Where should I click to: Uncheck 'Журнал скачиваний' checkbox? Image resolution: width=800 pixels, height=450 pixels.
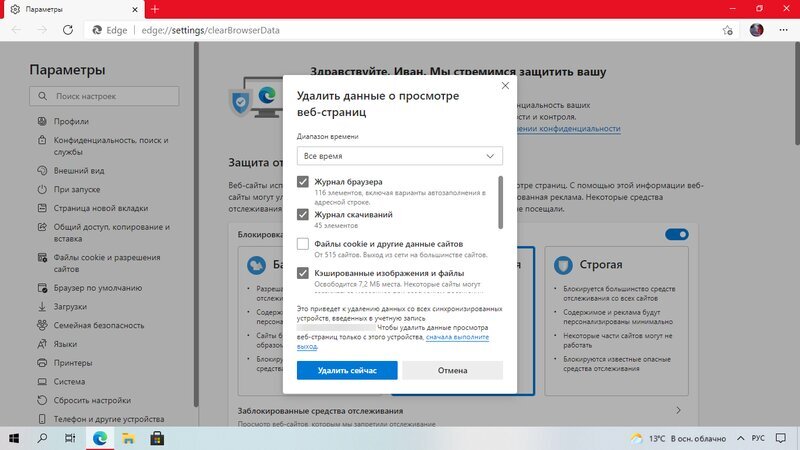[x=303, y=214]
